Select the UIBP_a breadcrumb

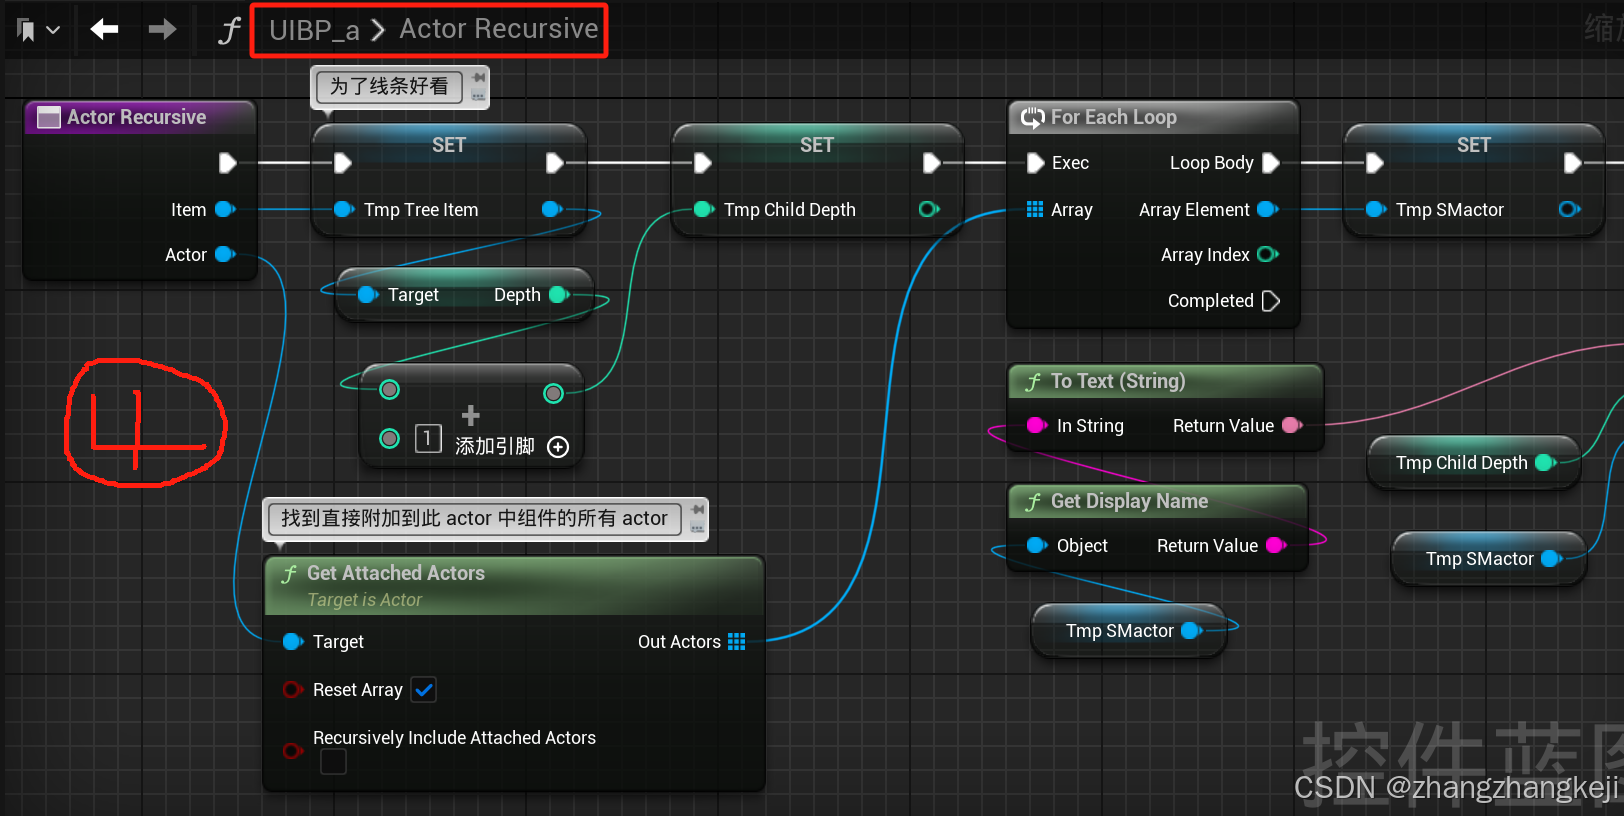(313, 30)
